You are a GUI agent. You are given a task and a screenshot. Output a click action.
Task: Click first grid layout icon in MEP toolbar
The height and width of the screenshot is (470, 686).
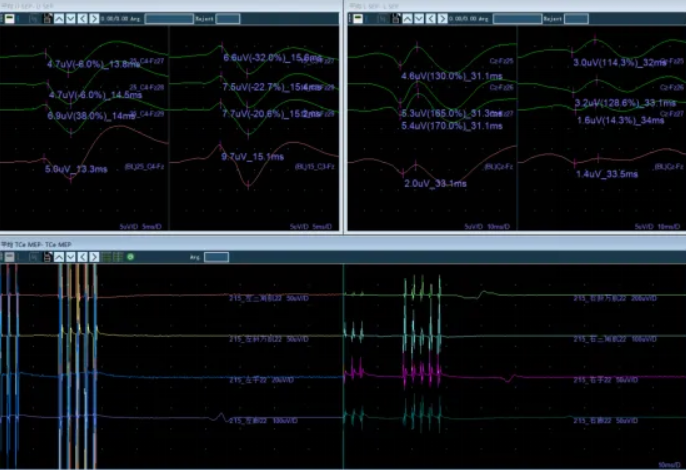click(x=106, y=257)
